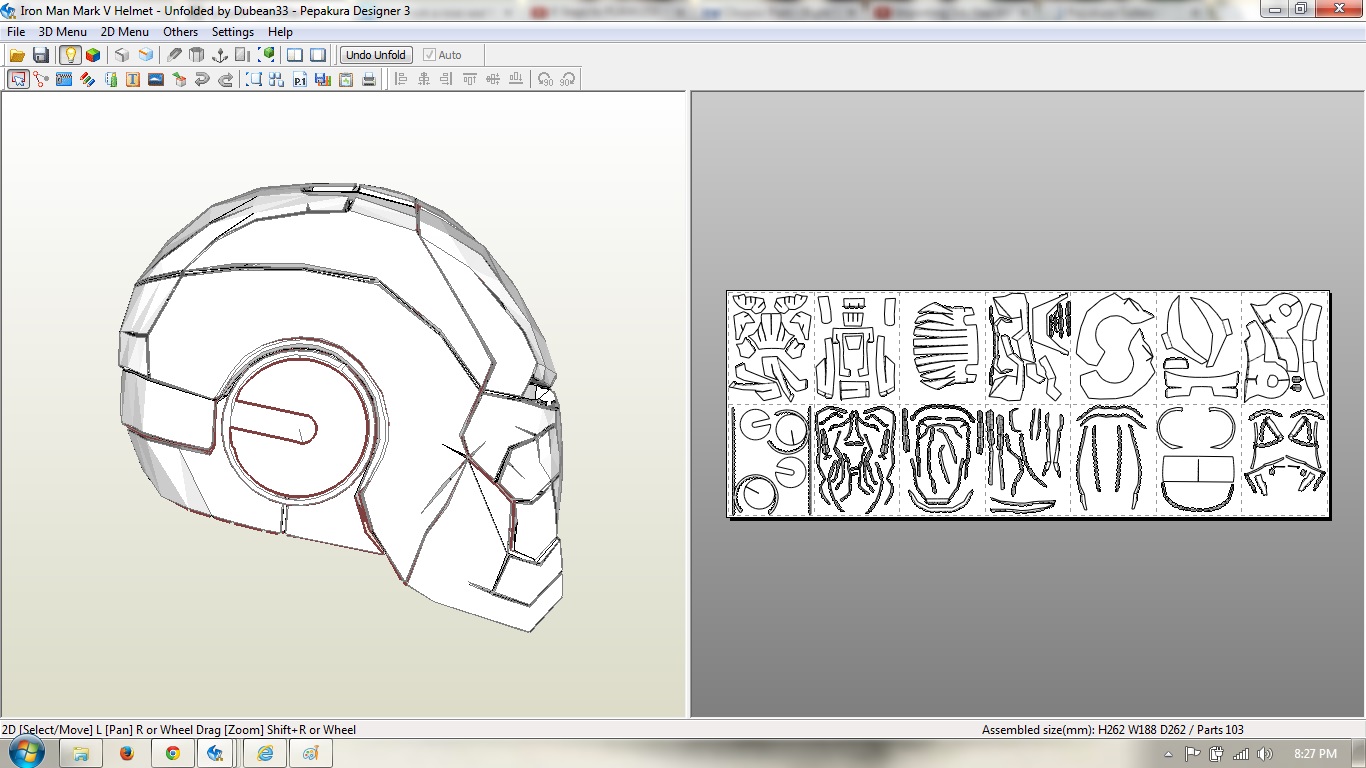This screenshot has height=768, width=1366.
Task: Switch to the single-pane layout icon
Action: click(318, 55)
